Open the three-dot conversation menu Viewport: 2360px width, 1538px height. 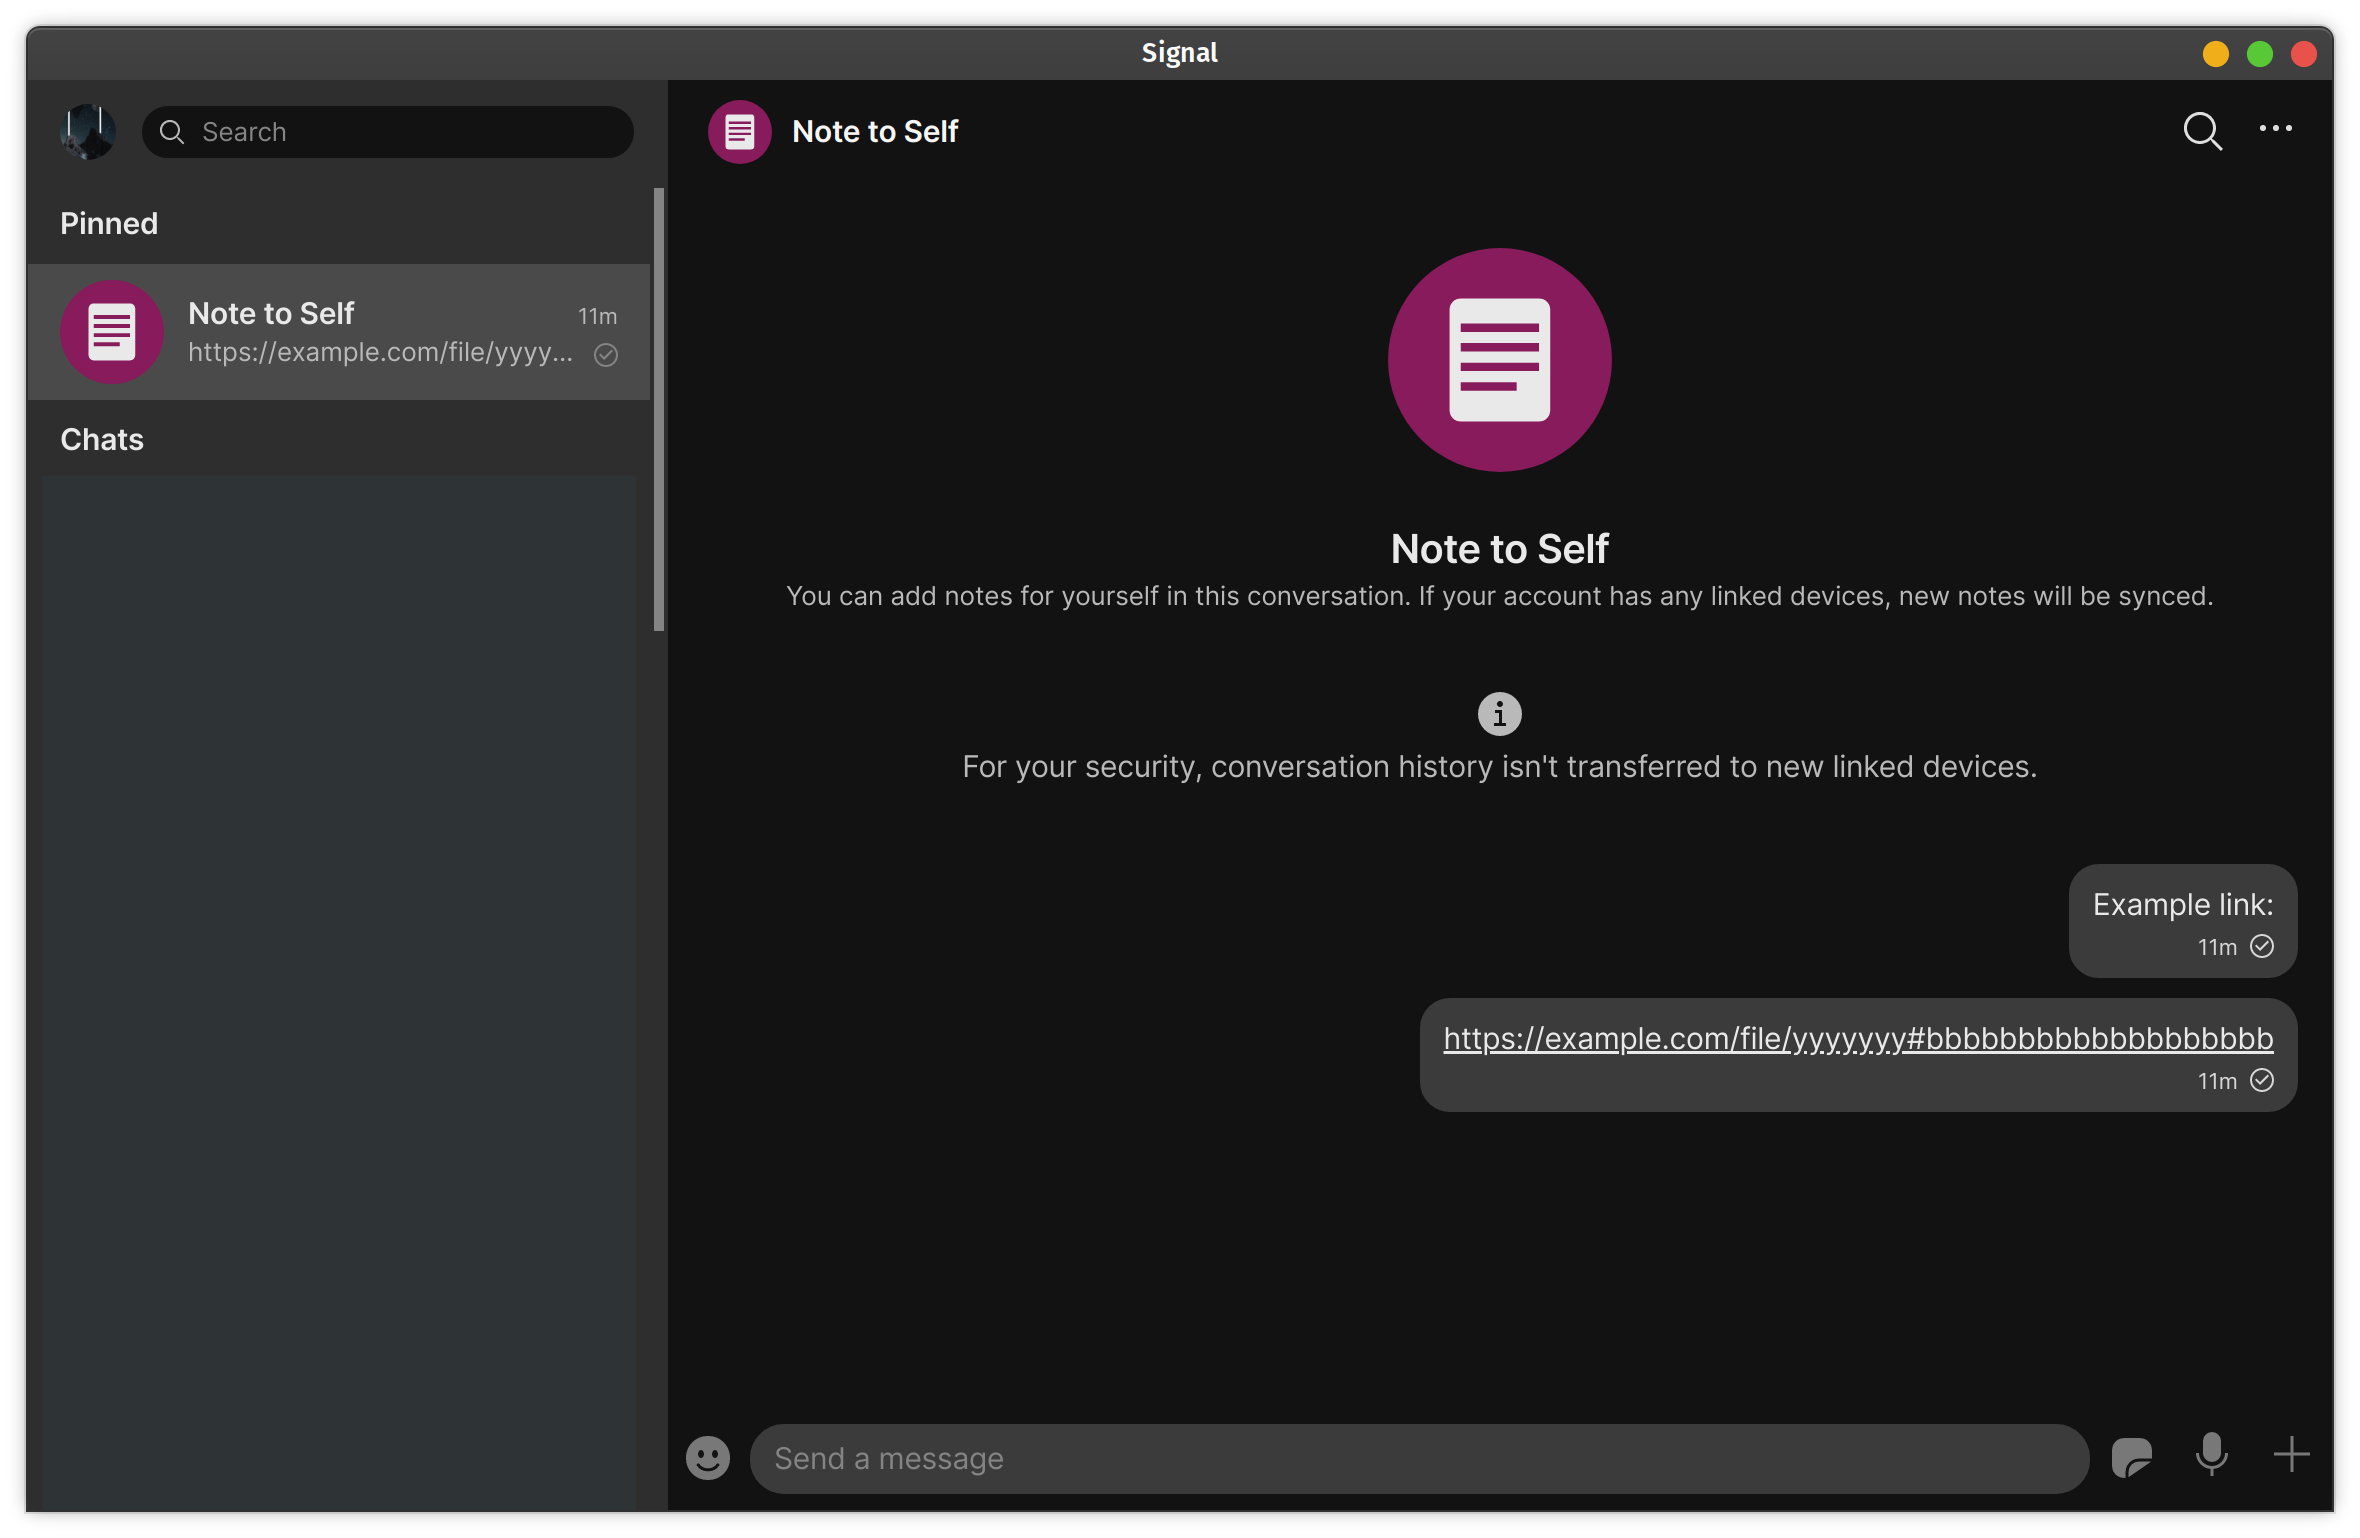(2276, 129)
